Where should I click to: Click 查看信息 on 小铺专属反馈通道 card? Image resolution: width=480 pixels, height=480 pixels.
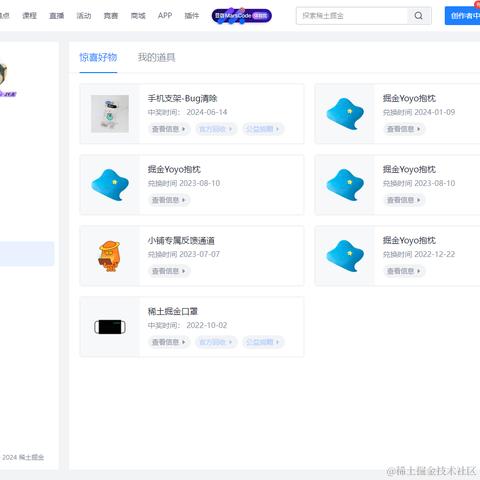[169, 271]
